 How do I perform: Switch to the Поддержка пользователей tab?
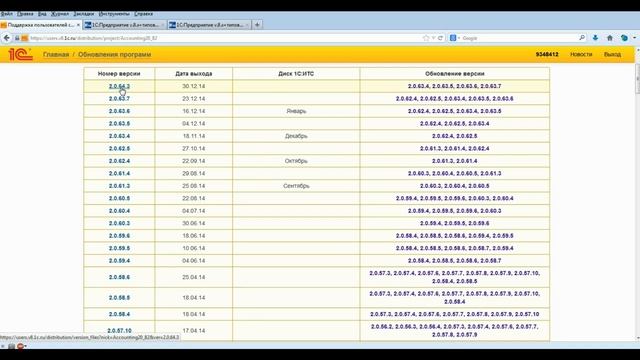click(x=41, y=25)
